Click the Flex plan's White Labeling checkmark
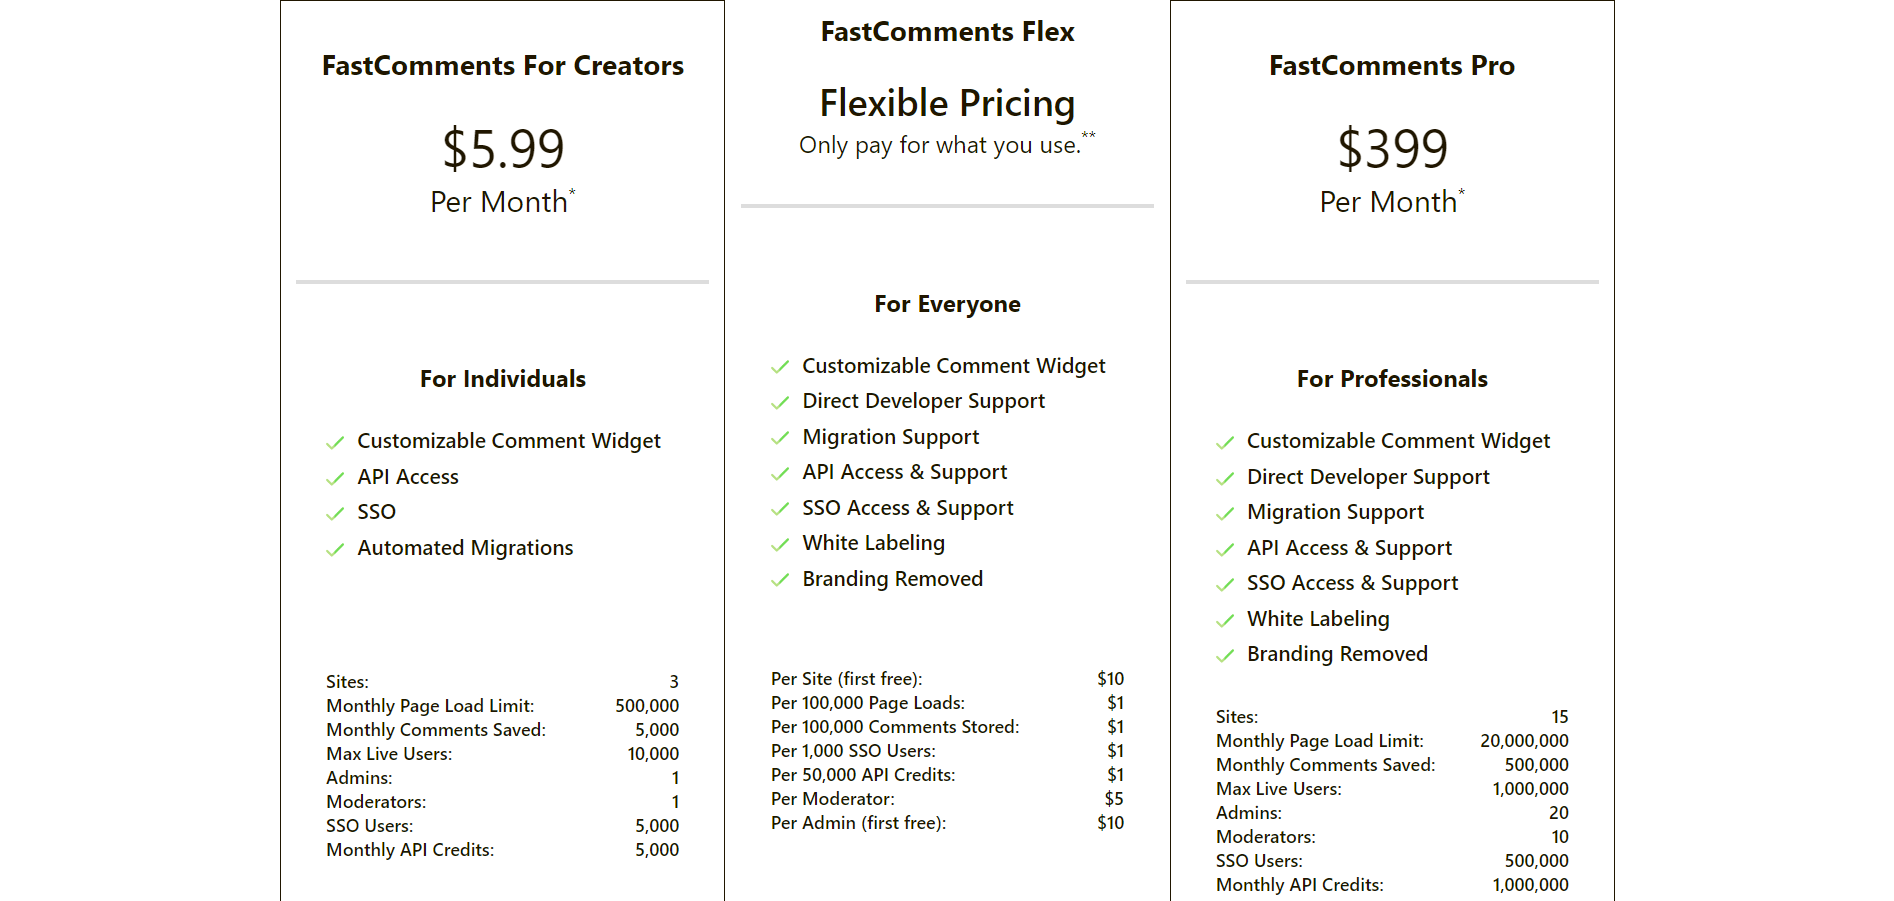The width and height of the screenshot is (1894, 901). 780,544
